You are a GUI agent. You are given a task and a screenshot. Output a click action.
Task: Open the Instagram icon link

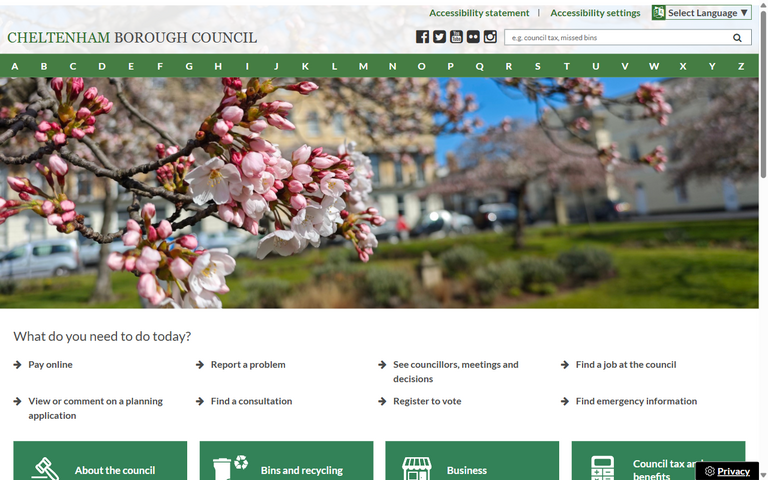[490, 37]
